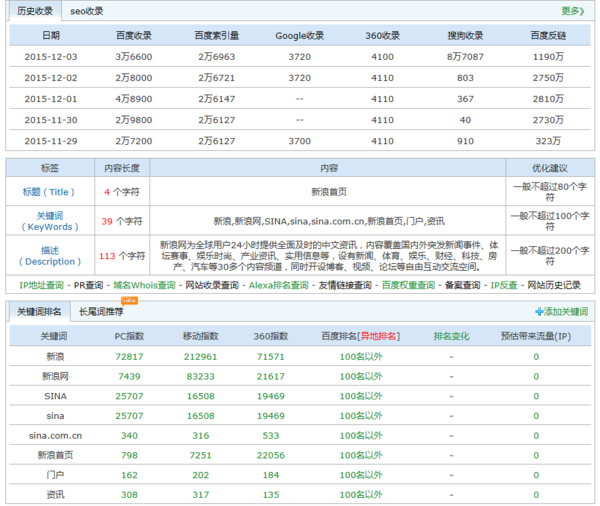Open the IP地址查询 link
This screenshot has height=506, width=600.
[x=41, y=285]
